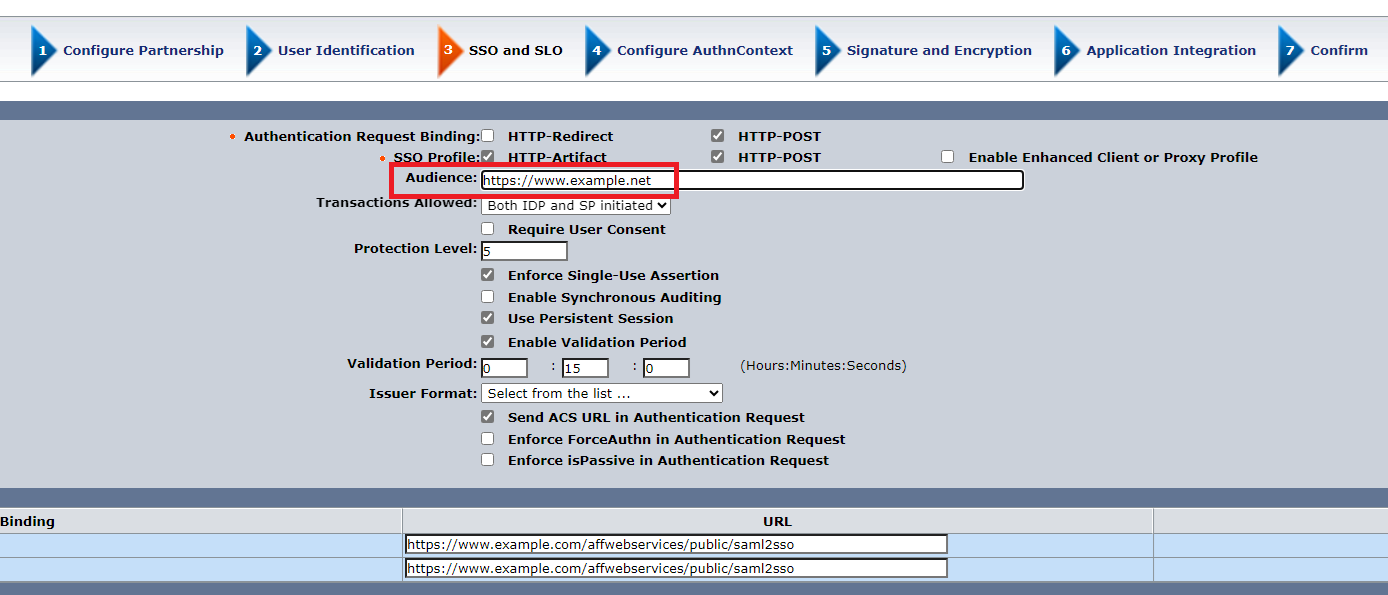
Task: Toggle HTTP-Artifact SSO profile checkbox
Action: 488,156
